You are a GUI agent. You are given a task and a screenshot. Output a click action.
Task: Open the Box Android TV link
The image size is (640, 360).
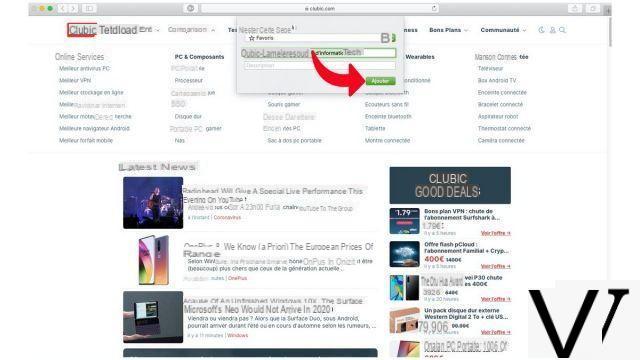pyautogui.click(x=497, y=80)
